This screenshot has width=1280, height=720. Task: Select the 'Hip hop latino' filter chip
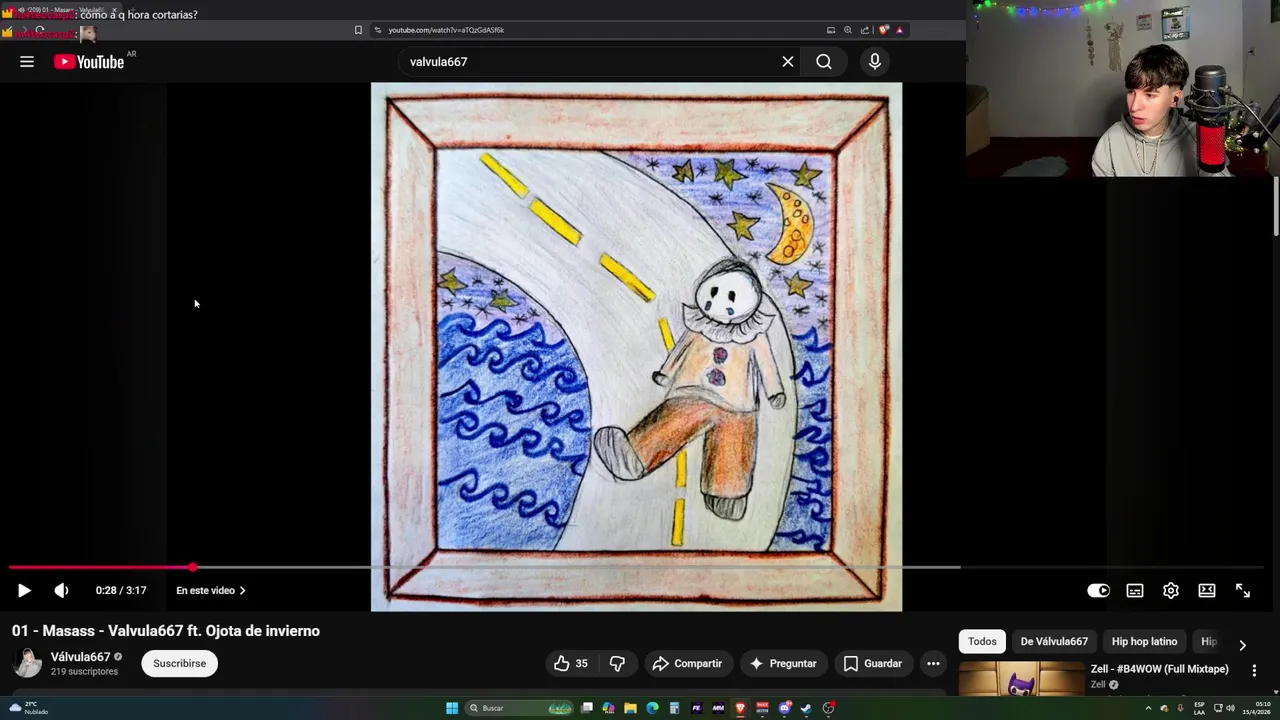1144,642
